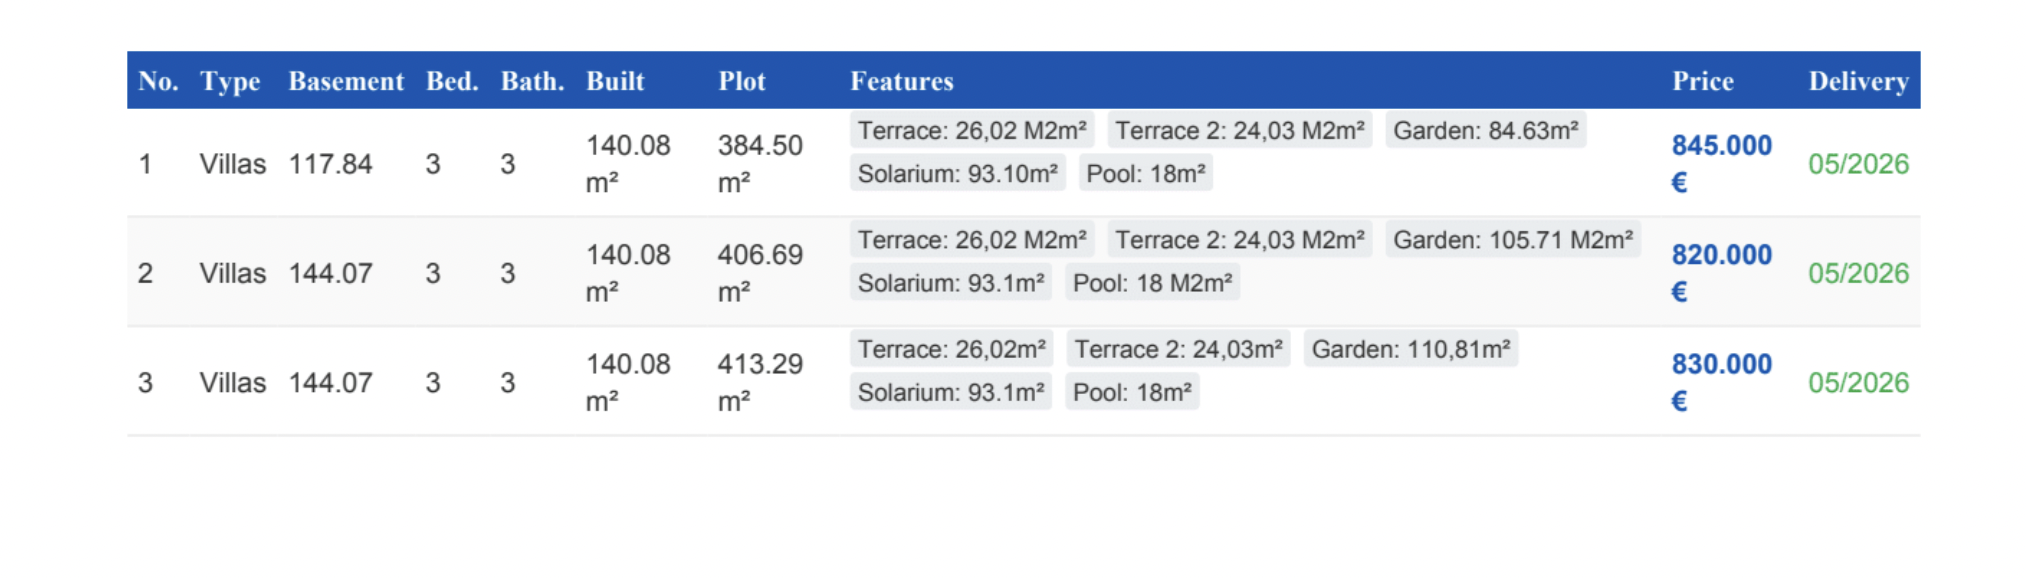Click the Price column header
The width and height of the screenshot is (2026, 578).
(1703, 81)
